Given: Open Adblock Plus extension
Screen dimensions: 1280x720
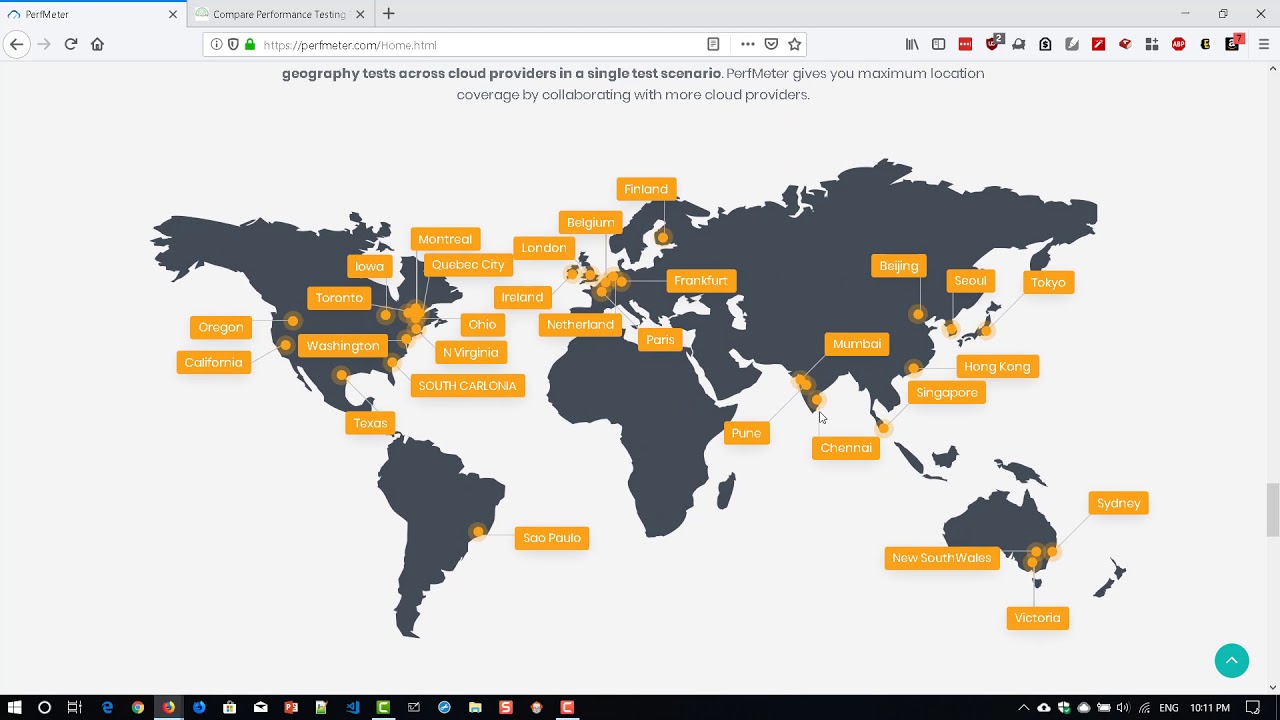Looking at the screenshot, I should (x=1178, y=44).
